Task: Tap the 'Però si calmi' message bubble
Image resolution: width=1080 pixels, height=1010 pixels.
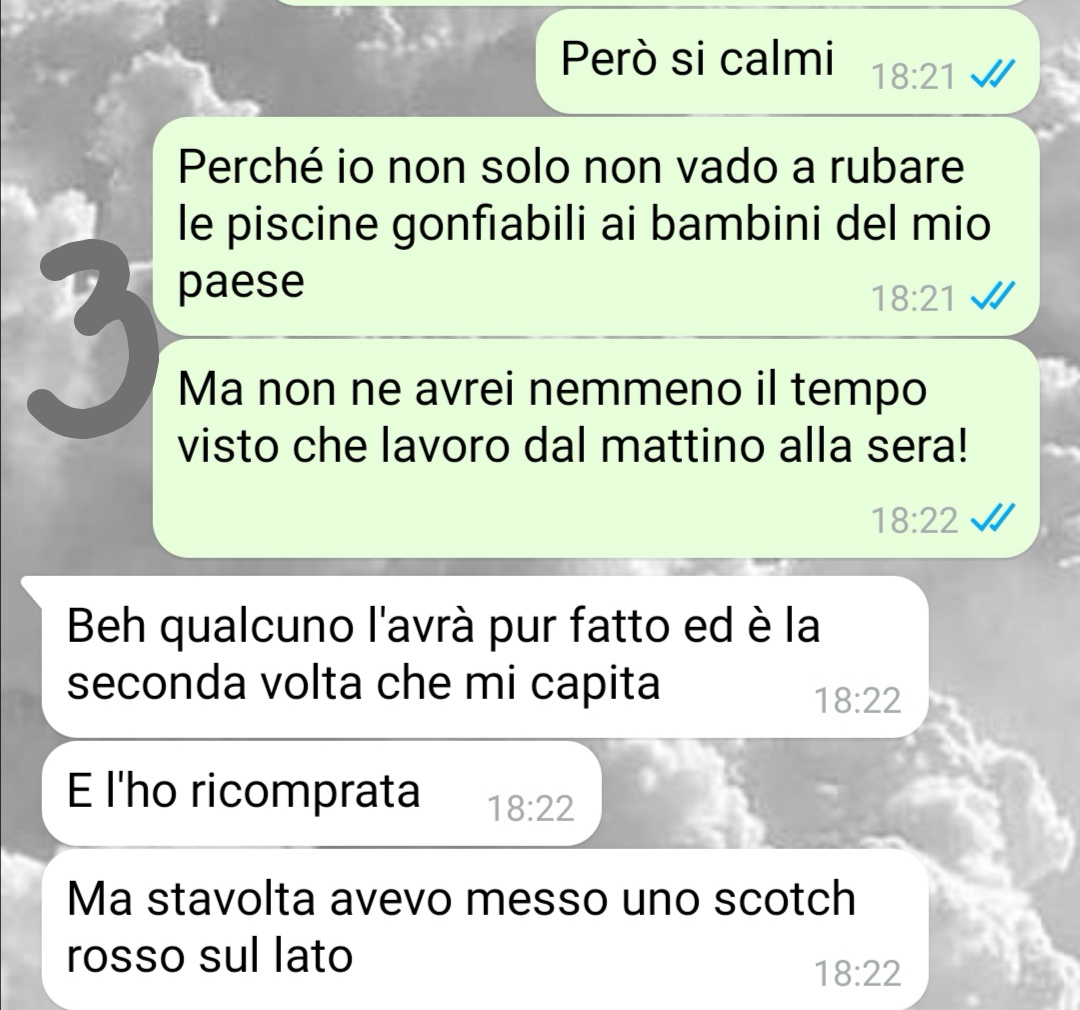Action: coord(787,61)
